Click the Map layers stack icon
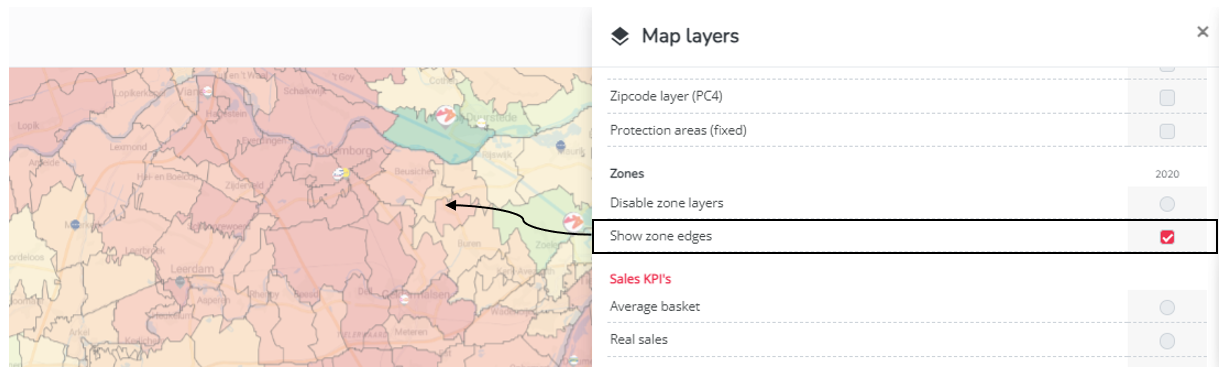Screen dimensions: 1228x377 coord(620,37)
